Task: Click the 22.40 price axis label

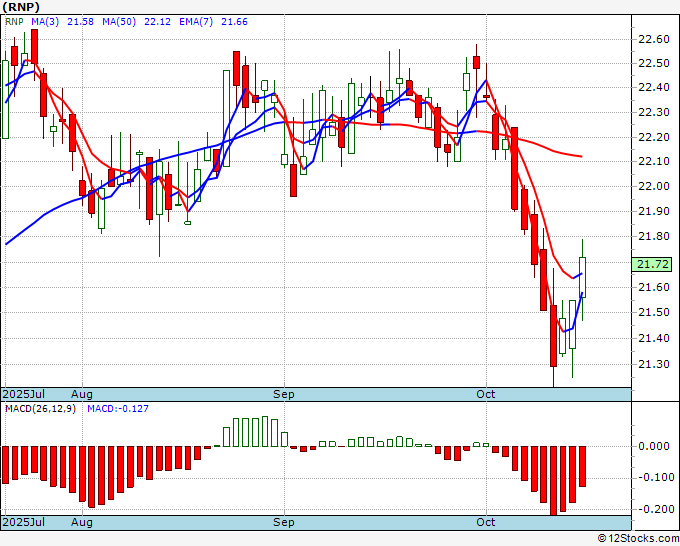Action: tap(654, 88)
